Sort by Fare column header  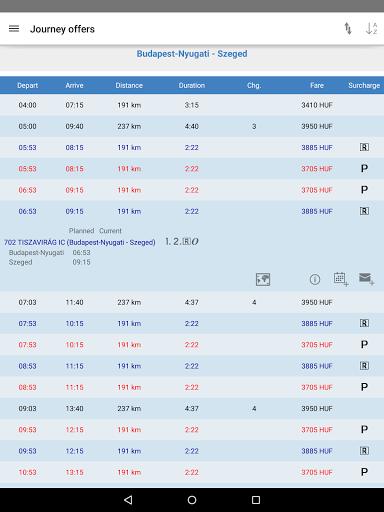click(317, 85)
